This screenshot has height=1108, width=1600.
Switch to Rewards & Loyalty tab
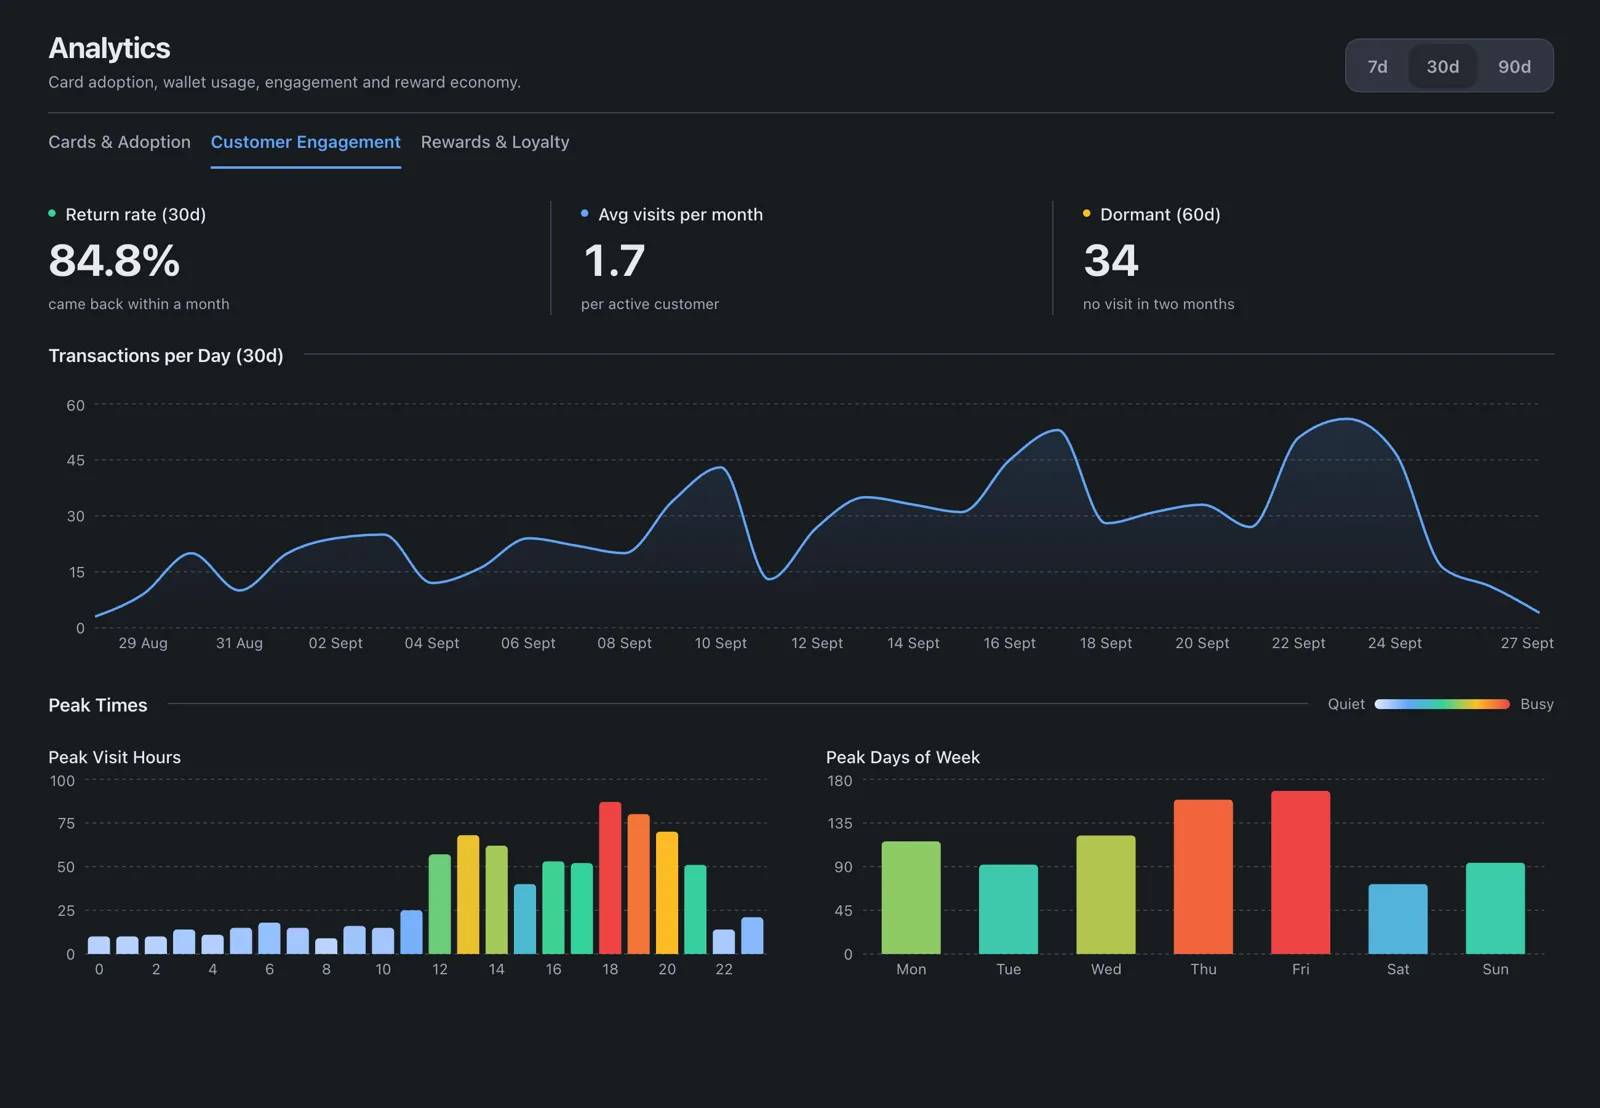[x=495, y=142]
